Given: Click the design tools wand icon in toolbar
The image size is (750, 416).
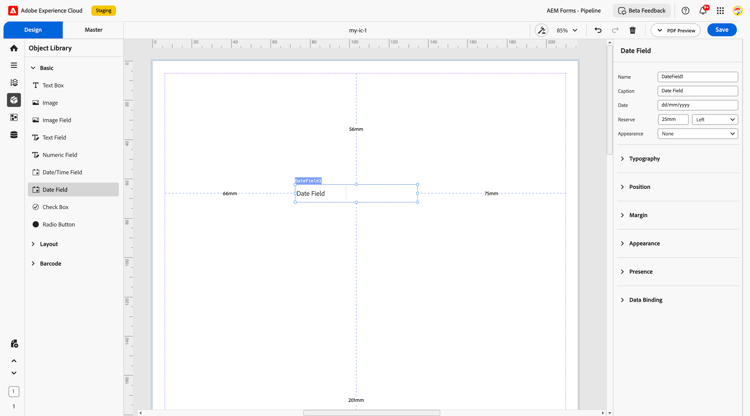Looking at the screenshot, I should tap(541, 30).
